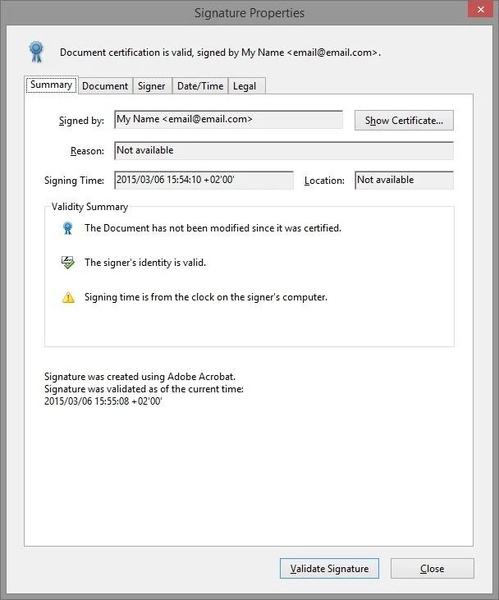The width and height of the screenshot is (499, 600).
Task: Click 'Signature was created using Adobe Acrobat.' text
Action: [140, 377]
